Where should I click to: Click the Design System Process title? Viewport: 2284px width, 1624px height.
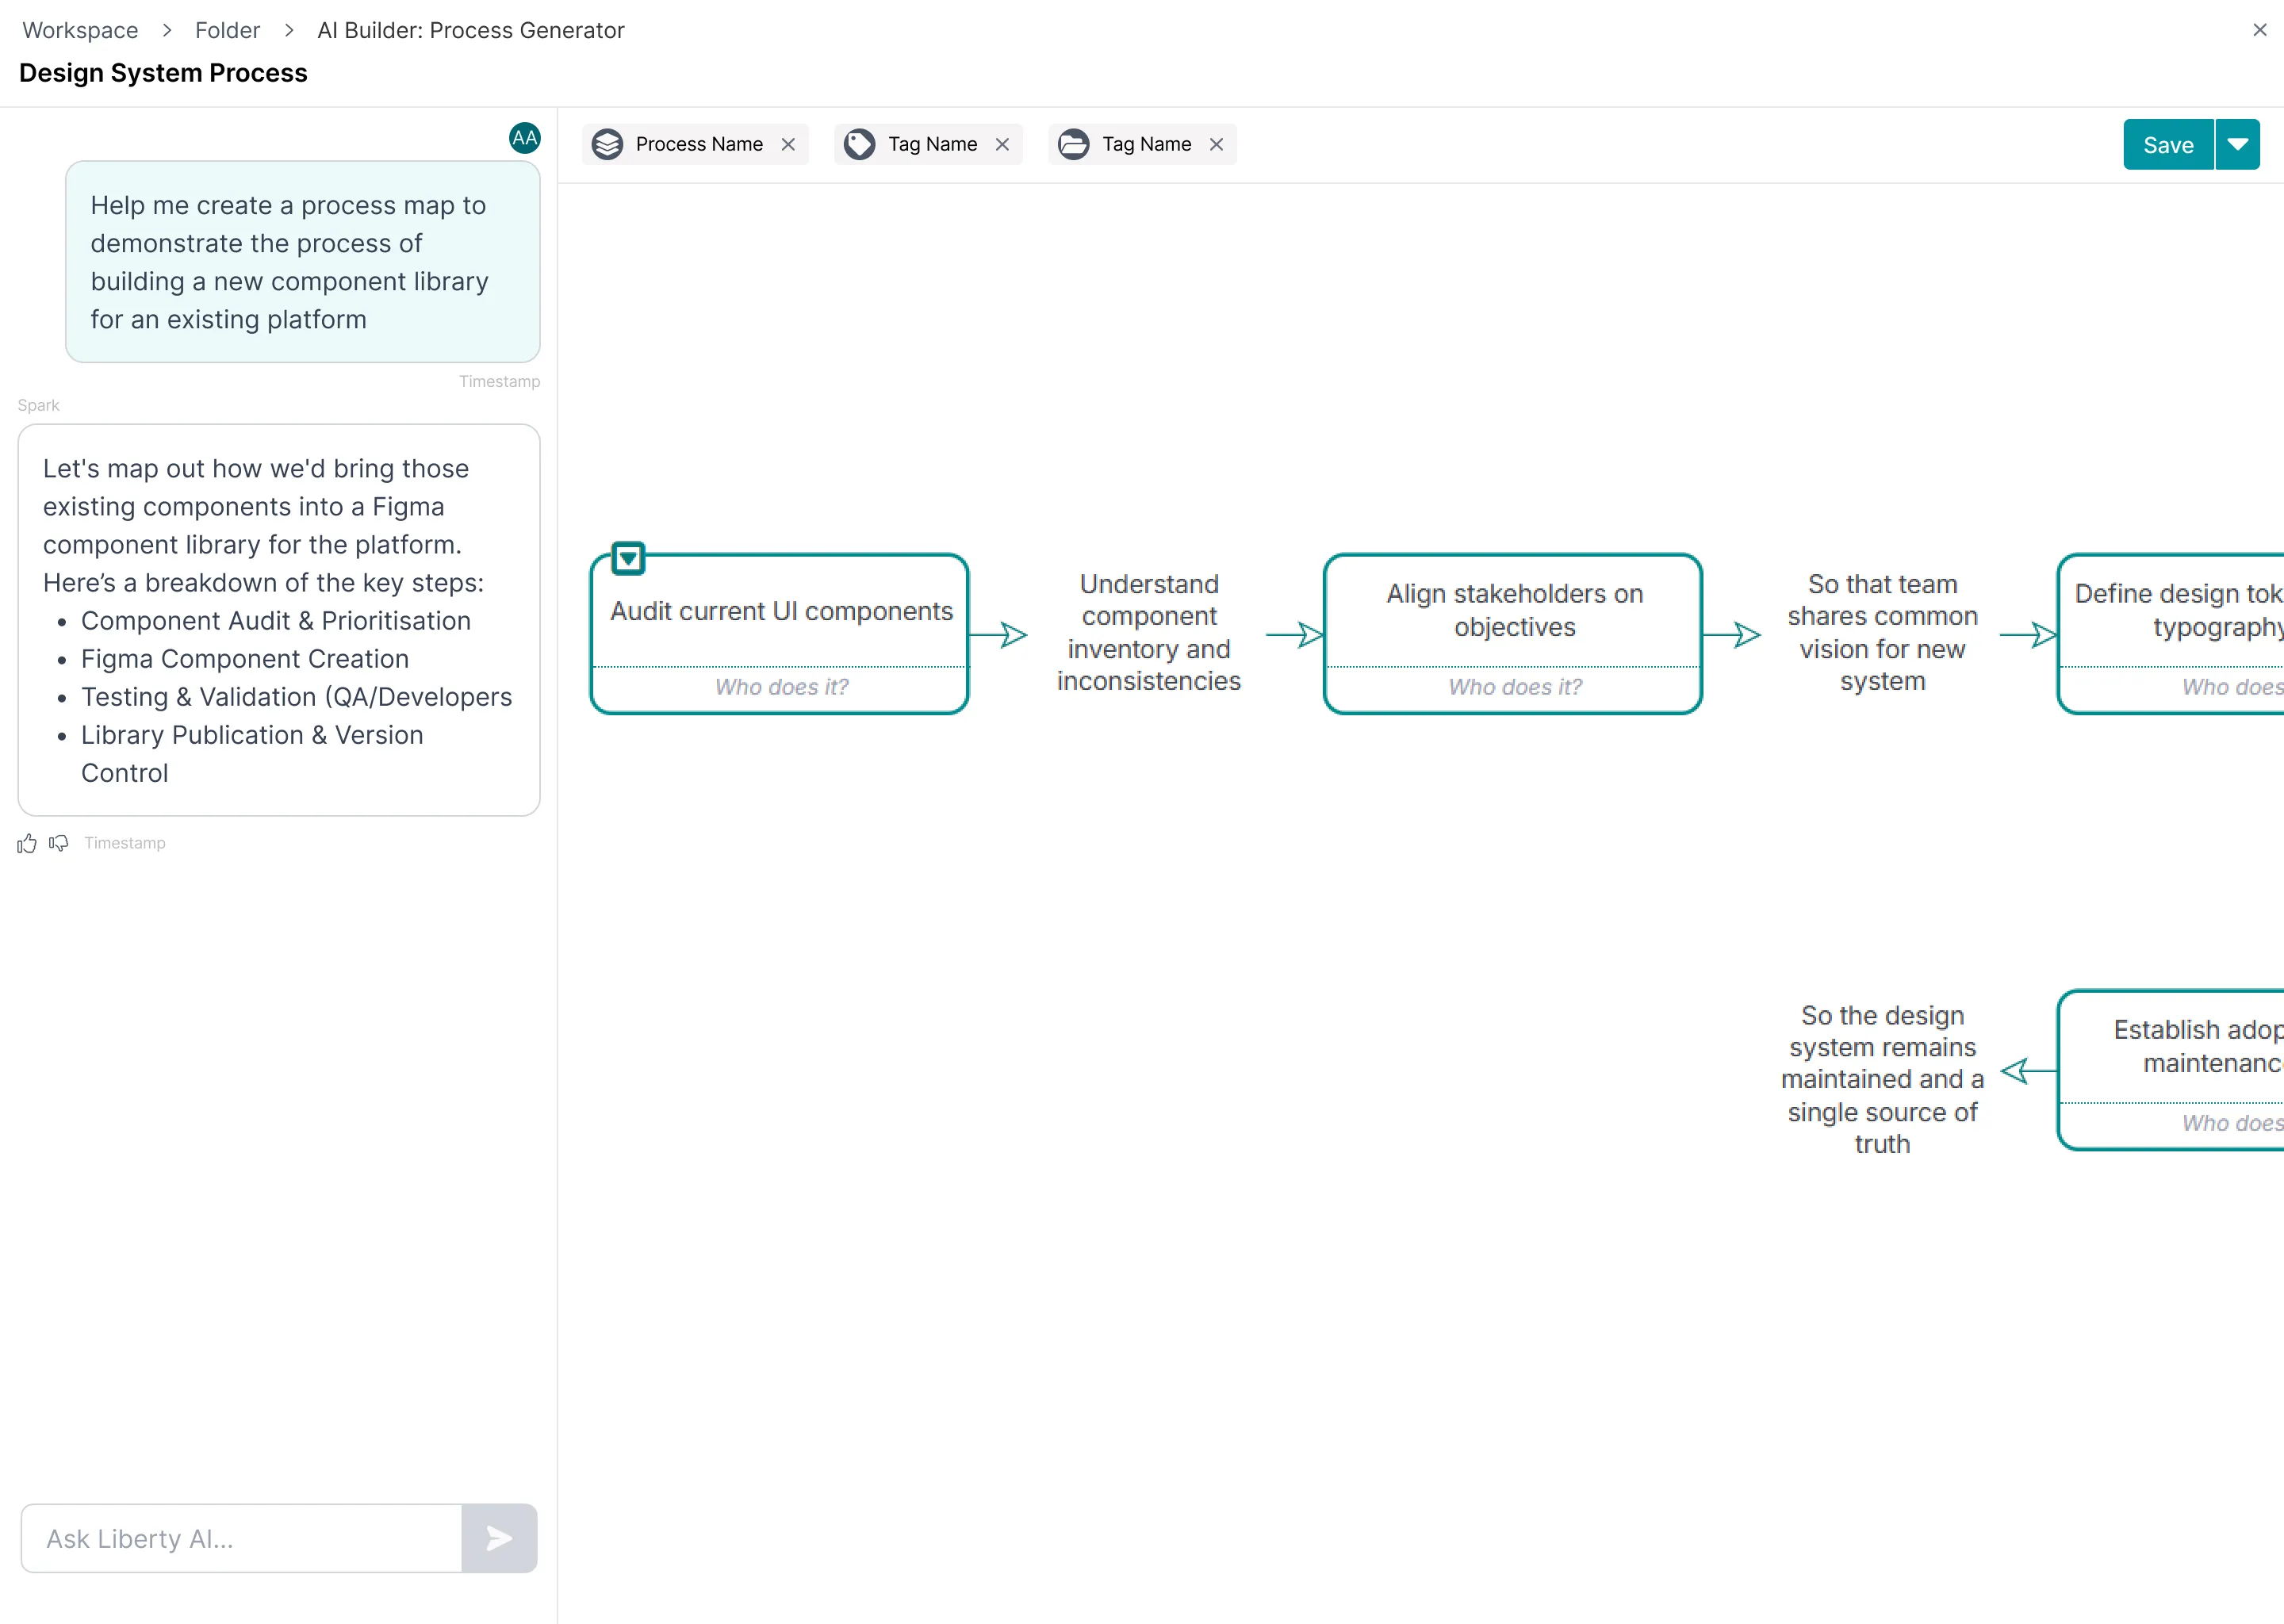point(163,73)
